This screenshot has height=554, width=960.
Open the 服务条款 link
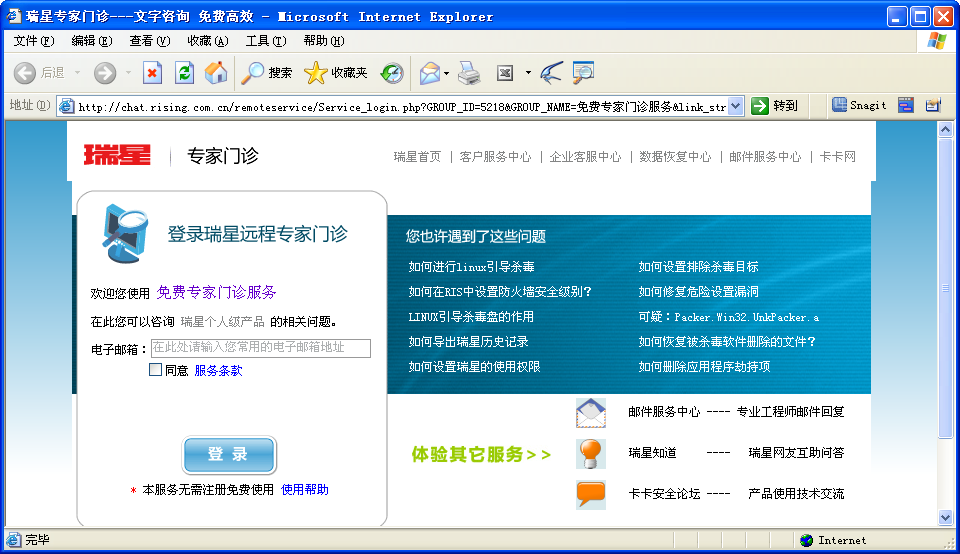[218, 370]
